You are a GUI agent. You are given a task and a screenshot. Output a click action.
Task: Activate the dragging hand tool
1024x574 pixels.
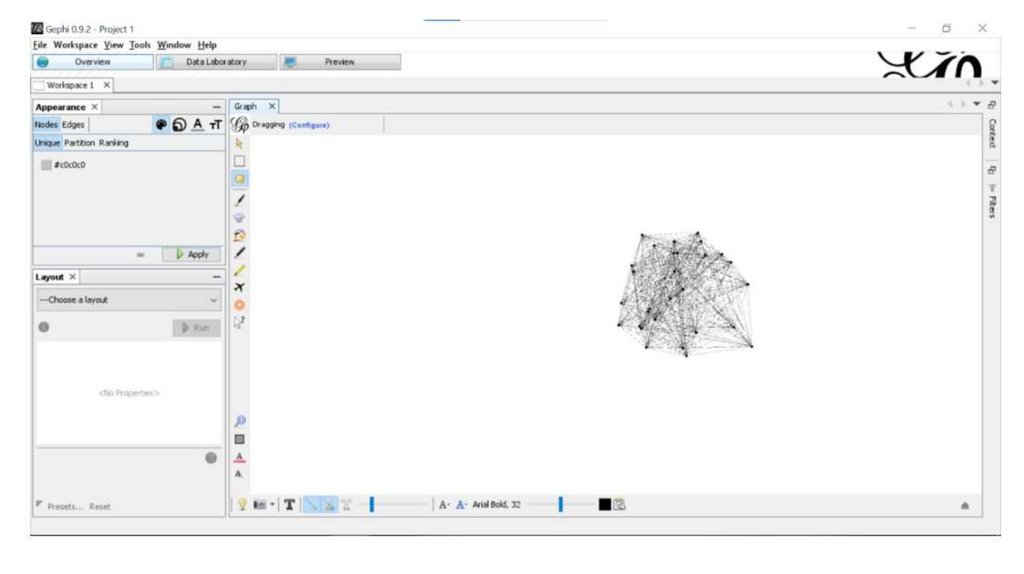[240, 179]
